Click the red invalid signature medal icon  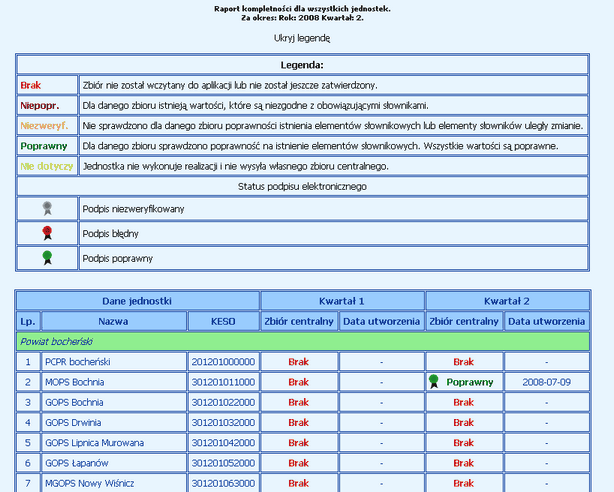pyautogui.click(x=46, y=233)
